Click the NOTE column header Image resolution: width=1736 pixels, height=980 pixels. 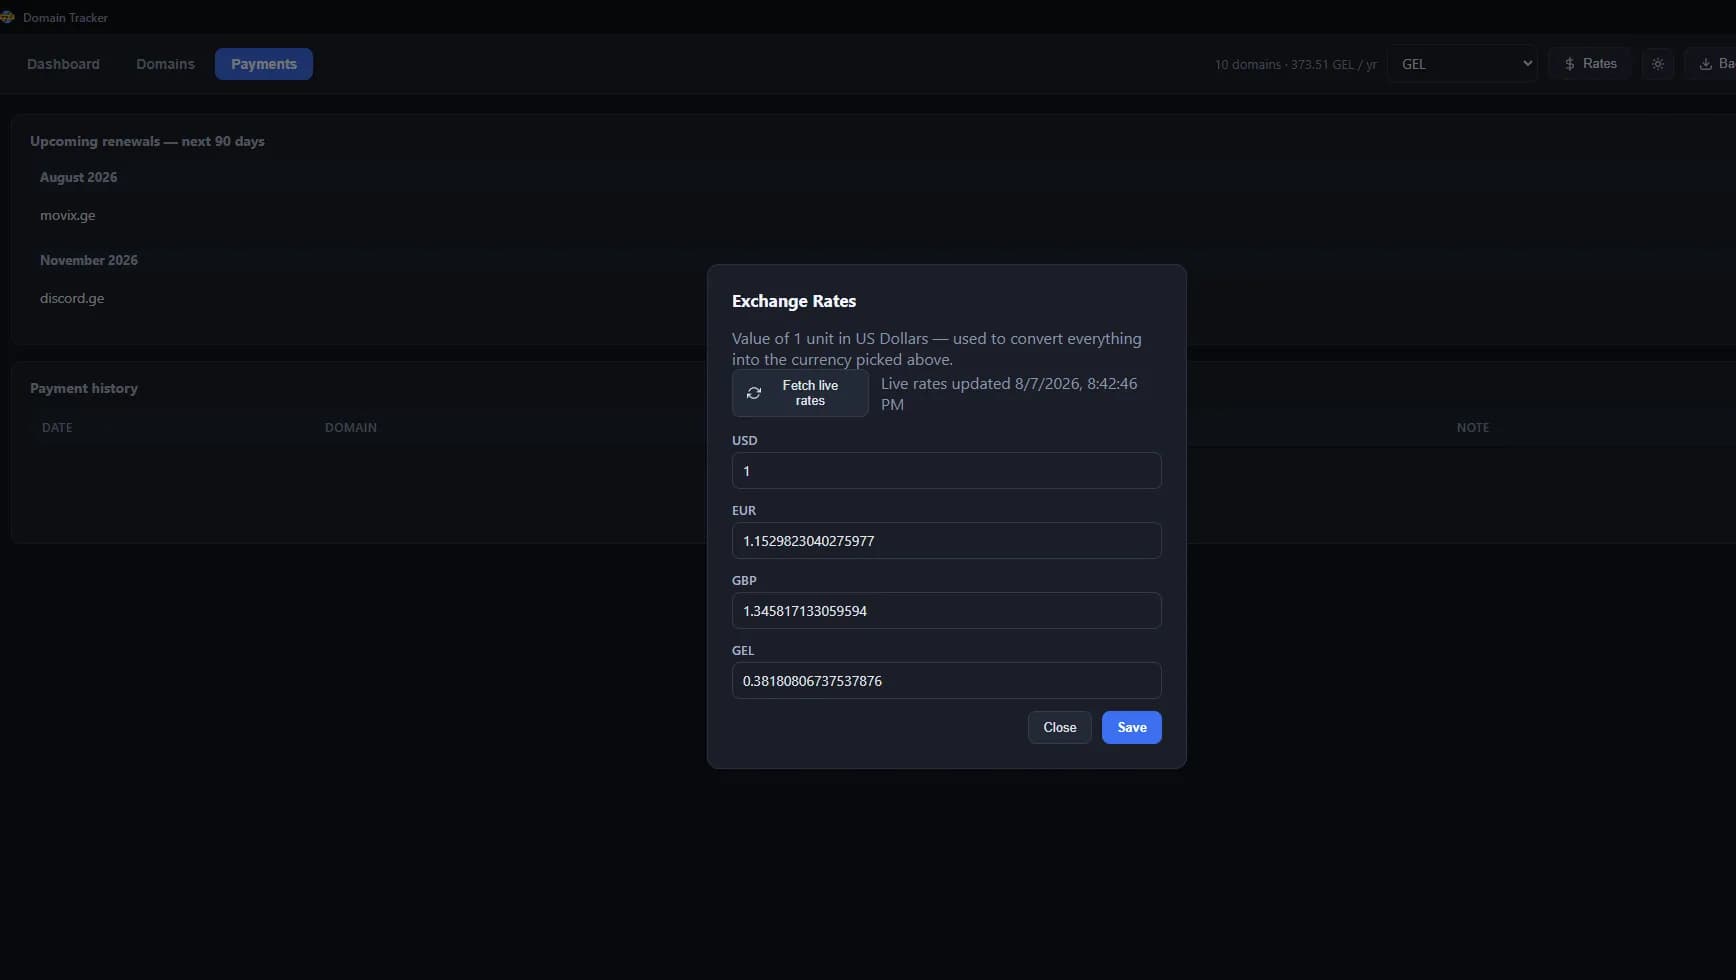point(1472,428)
